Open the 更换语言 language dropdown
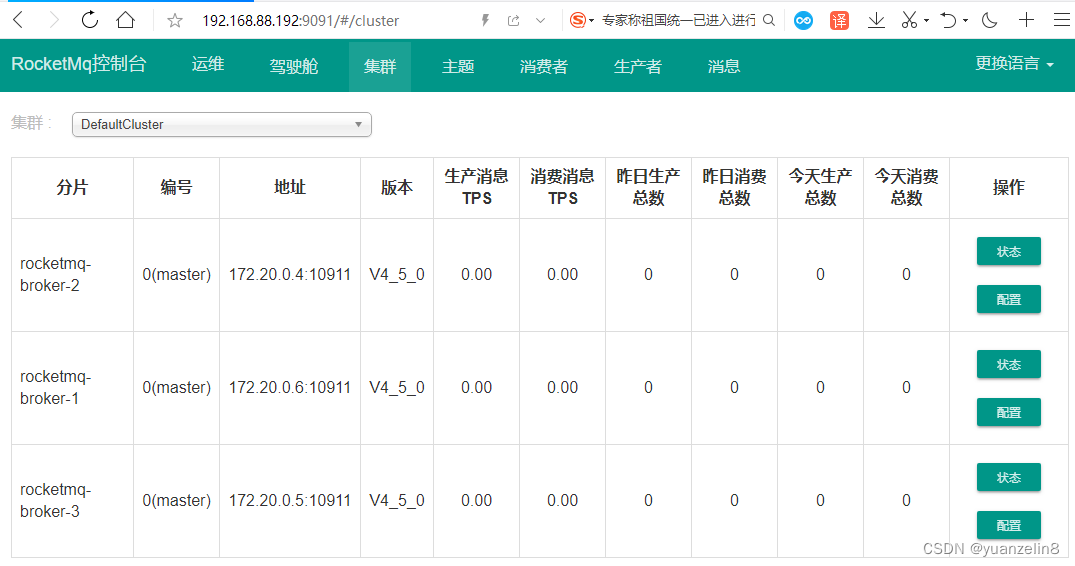 (x=1014, y=64)
